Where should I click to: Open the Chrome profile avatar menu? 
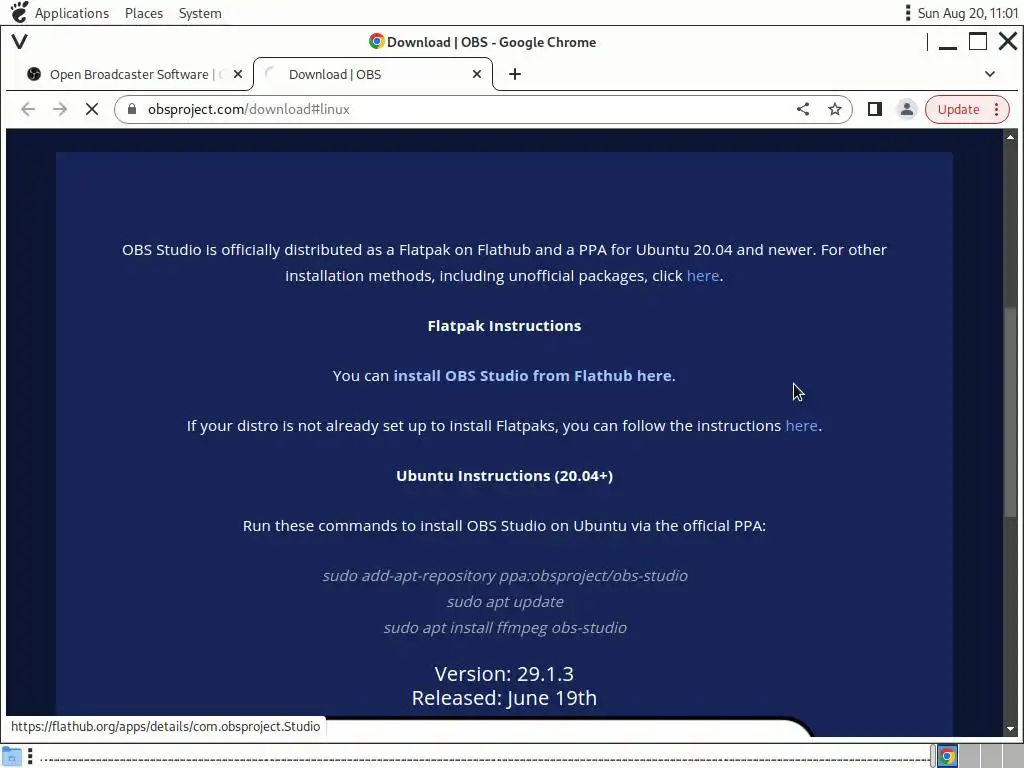[906, 109]
